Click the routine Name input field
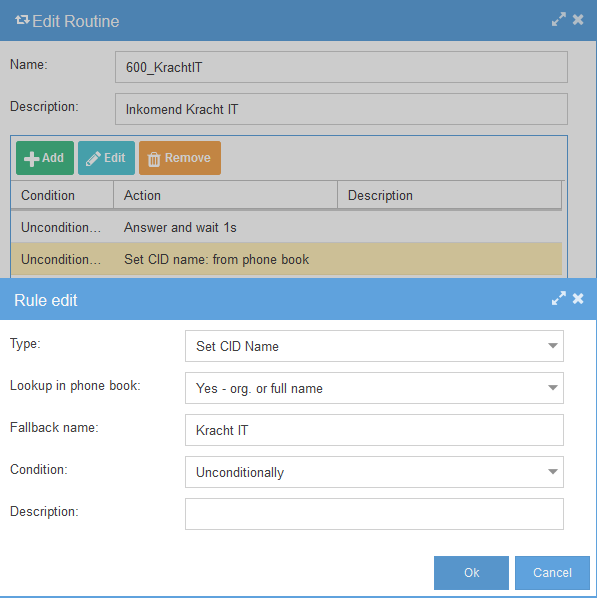Image resolution: width=597 pixels, height=598 pixels. (341, 67)
